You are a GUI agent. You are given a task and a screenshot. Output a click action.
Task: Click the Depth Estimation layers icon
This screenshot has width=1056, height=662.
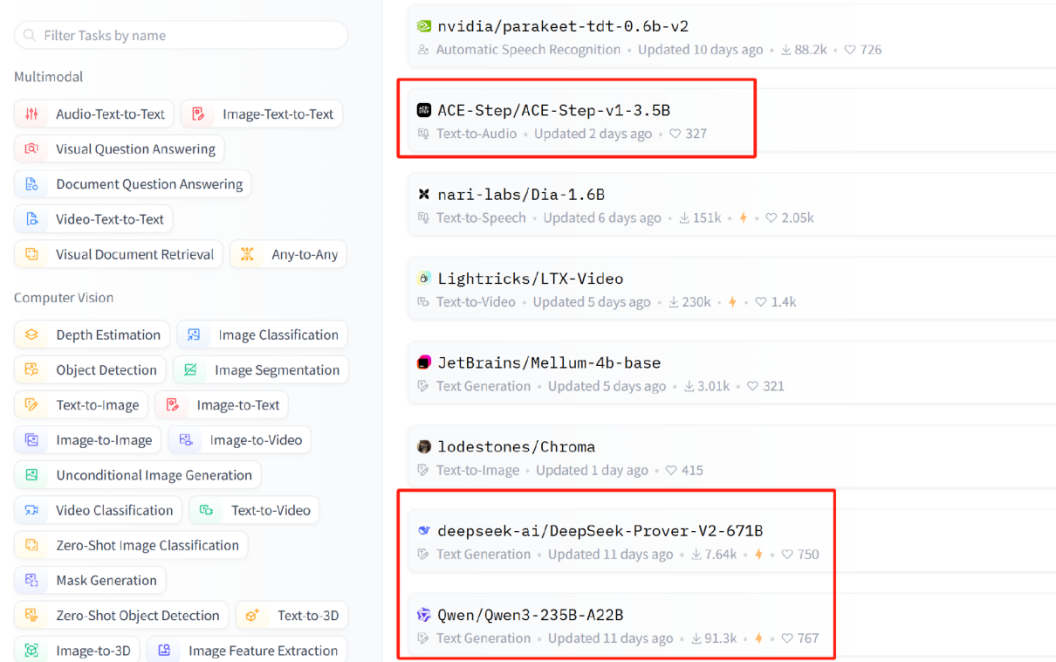(x=32, y=335)
